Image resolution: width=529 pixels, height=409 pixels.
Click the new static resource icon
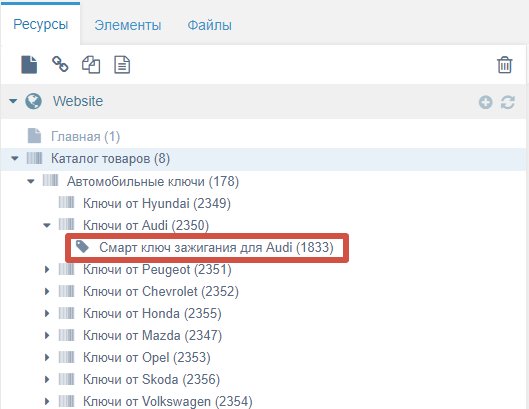tap(122, 64)
